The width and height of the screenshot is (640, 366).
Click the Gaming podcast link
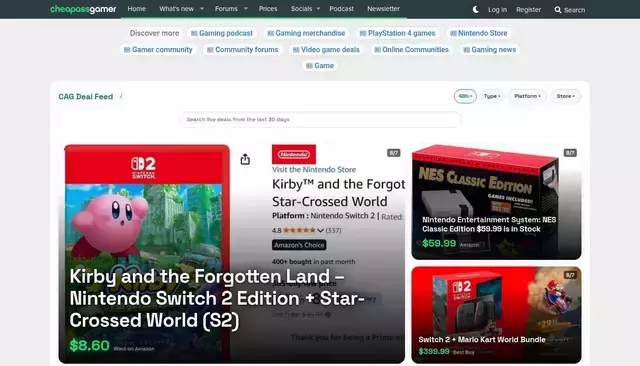[222, 33]
